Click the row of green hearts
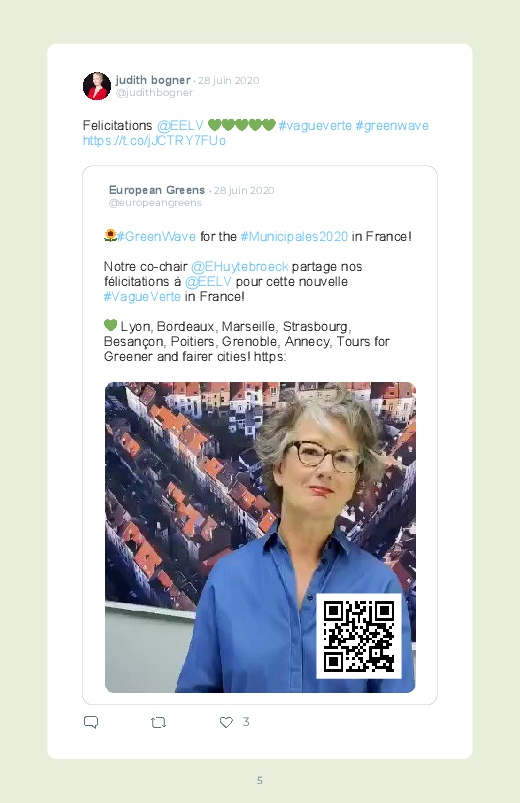 (x=242, y=125)
